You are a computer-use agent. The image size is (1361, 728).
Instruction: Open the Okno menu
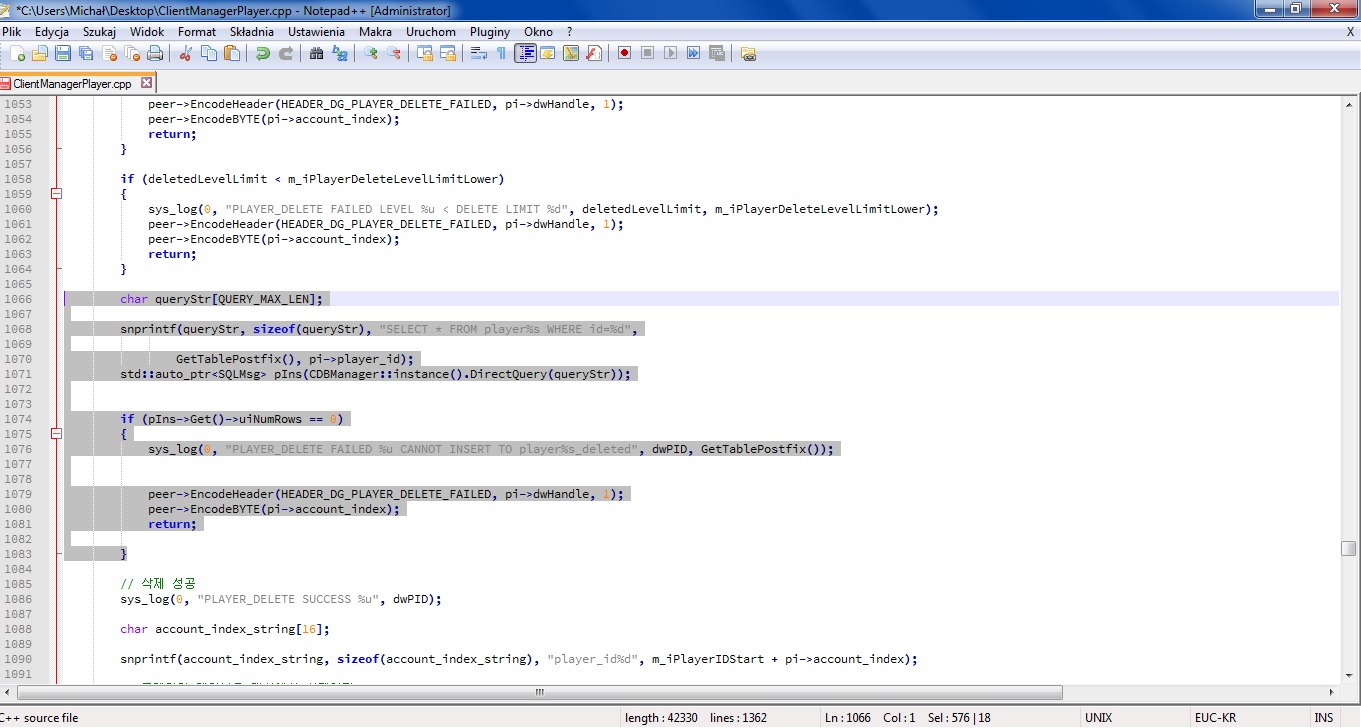pos(538,32)
